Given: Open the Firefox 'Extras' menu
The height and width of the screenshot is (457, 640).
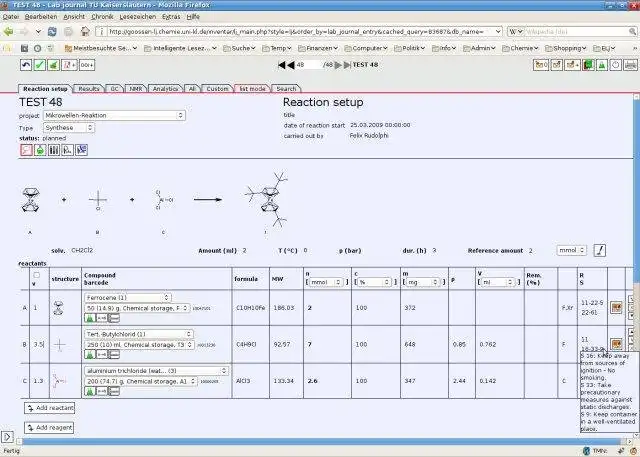Looking at the screenshot, I should [x=171, y=17].
